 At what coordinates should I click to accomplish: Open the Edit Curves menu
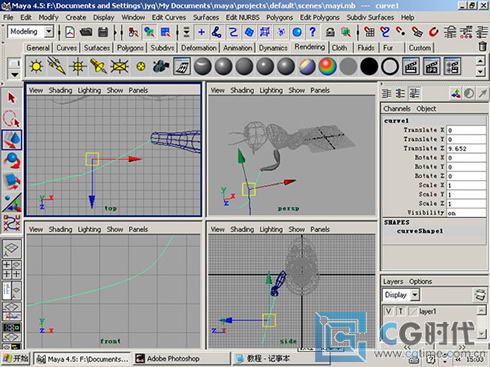coord(169,17)
